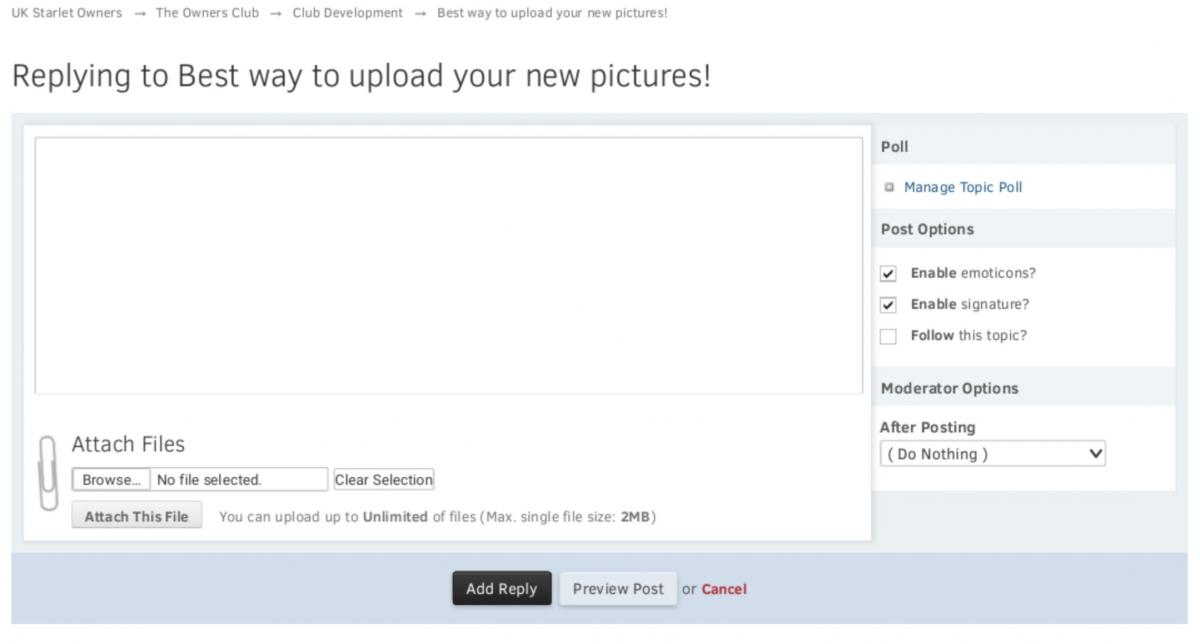Uncheck the Enable signature checkbox
The image size is (1200, 644).
(888, 305)
